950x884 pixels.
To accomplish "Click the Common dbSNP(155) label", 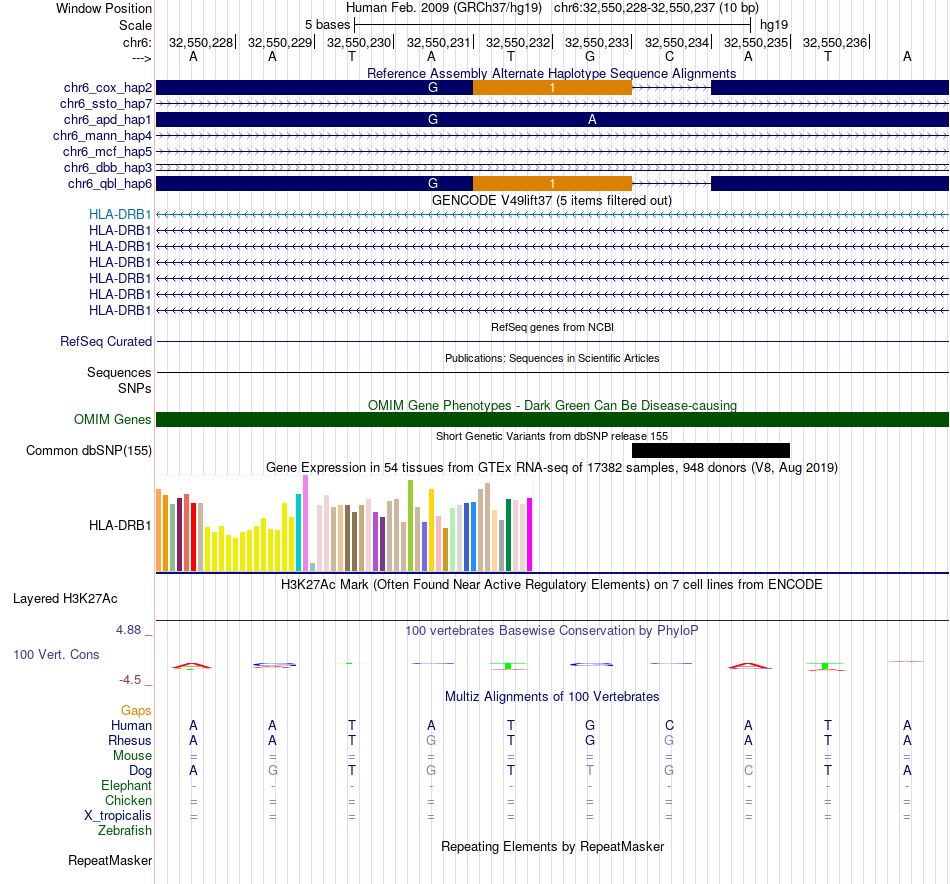I will [88, 451].
